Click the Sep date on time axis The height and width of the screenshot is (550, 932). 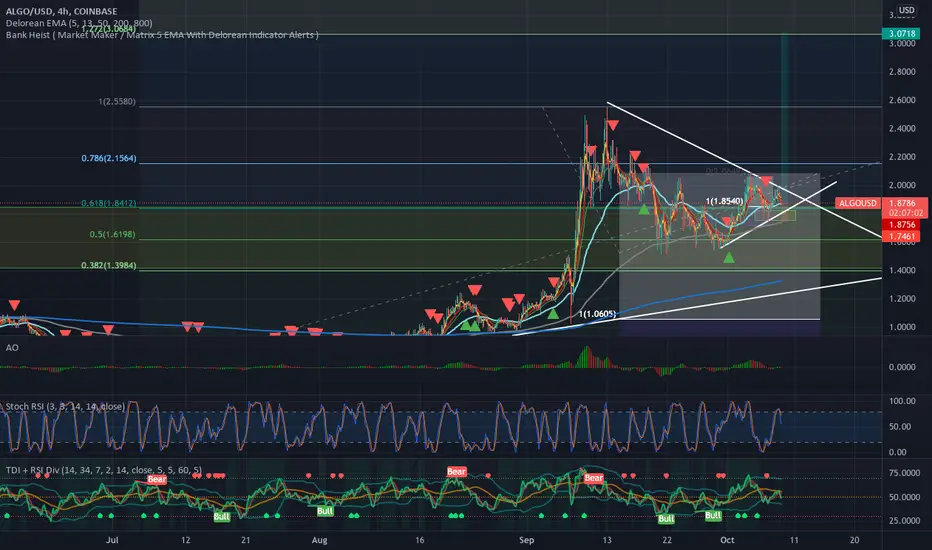click(527, 540)
